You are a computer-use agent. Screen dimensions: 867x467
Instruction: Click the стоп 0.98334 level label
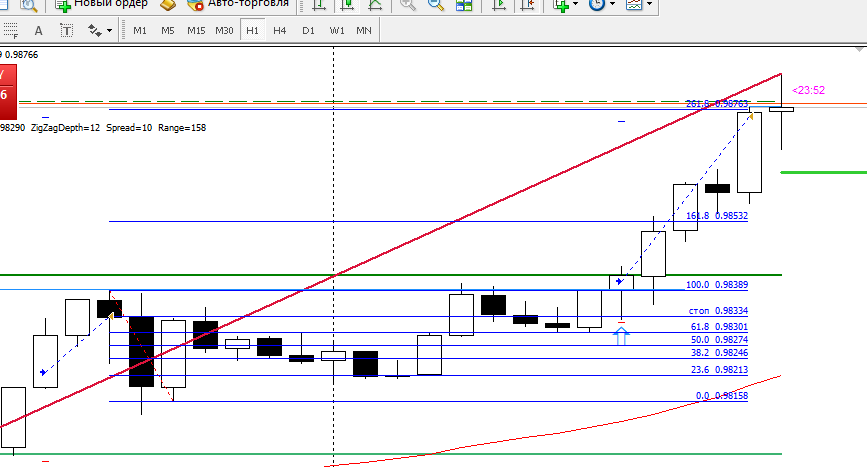[x=718, y=311]
